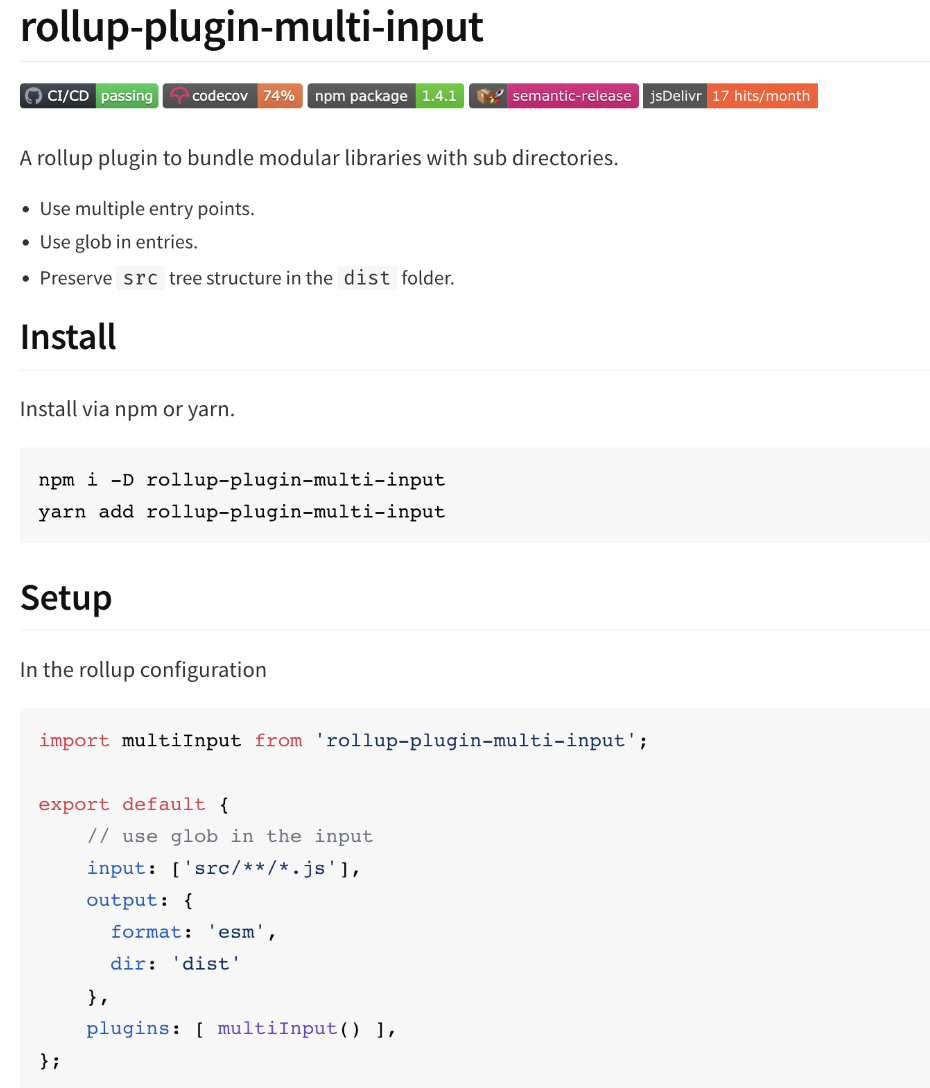
Task: Open the npm package 1.4.1 badge
Action: [385, 96]
